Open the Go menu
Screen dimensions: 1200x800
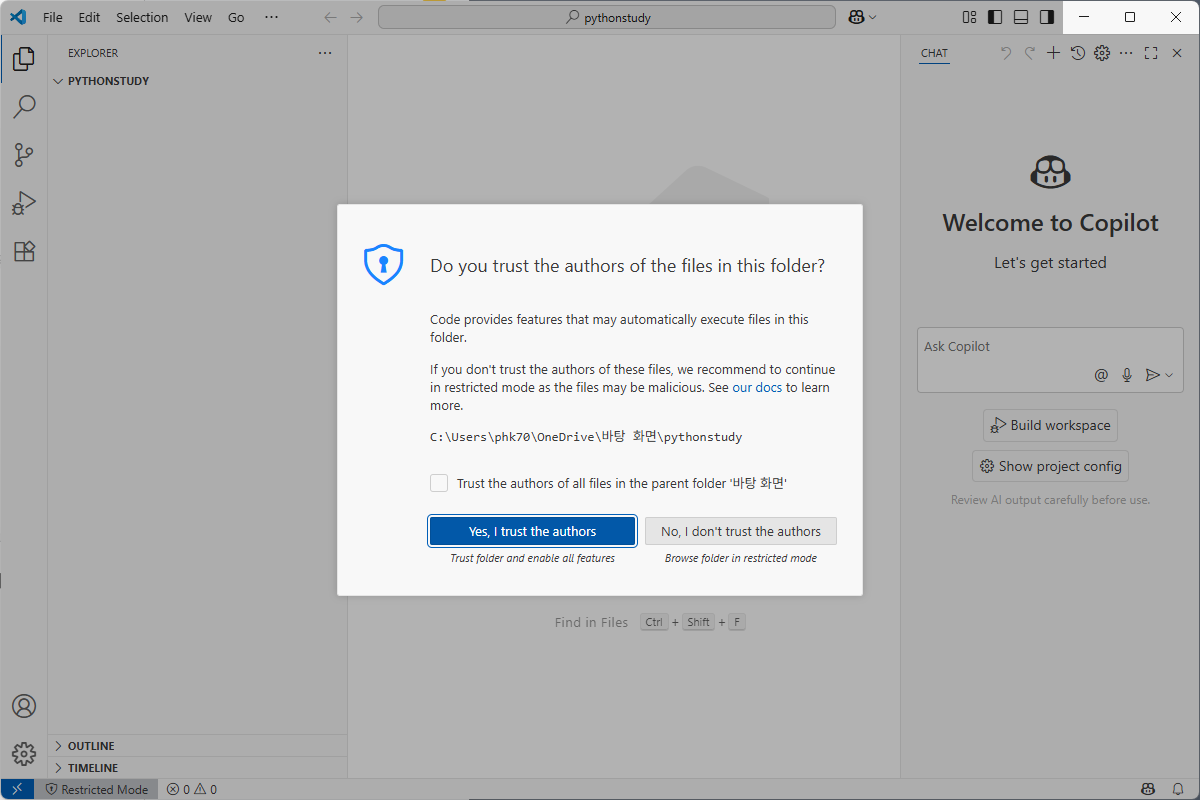point(236,17)
